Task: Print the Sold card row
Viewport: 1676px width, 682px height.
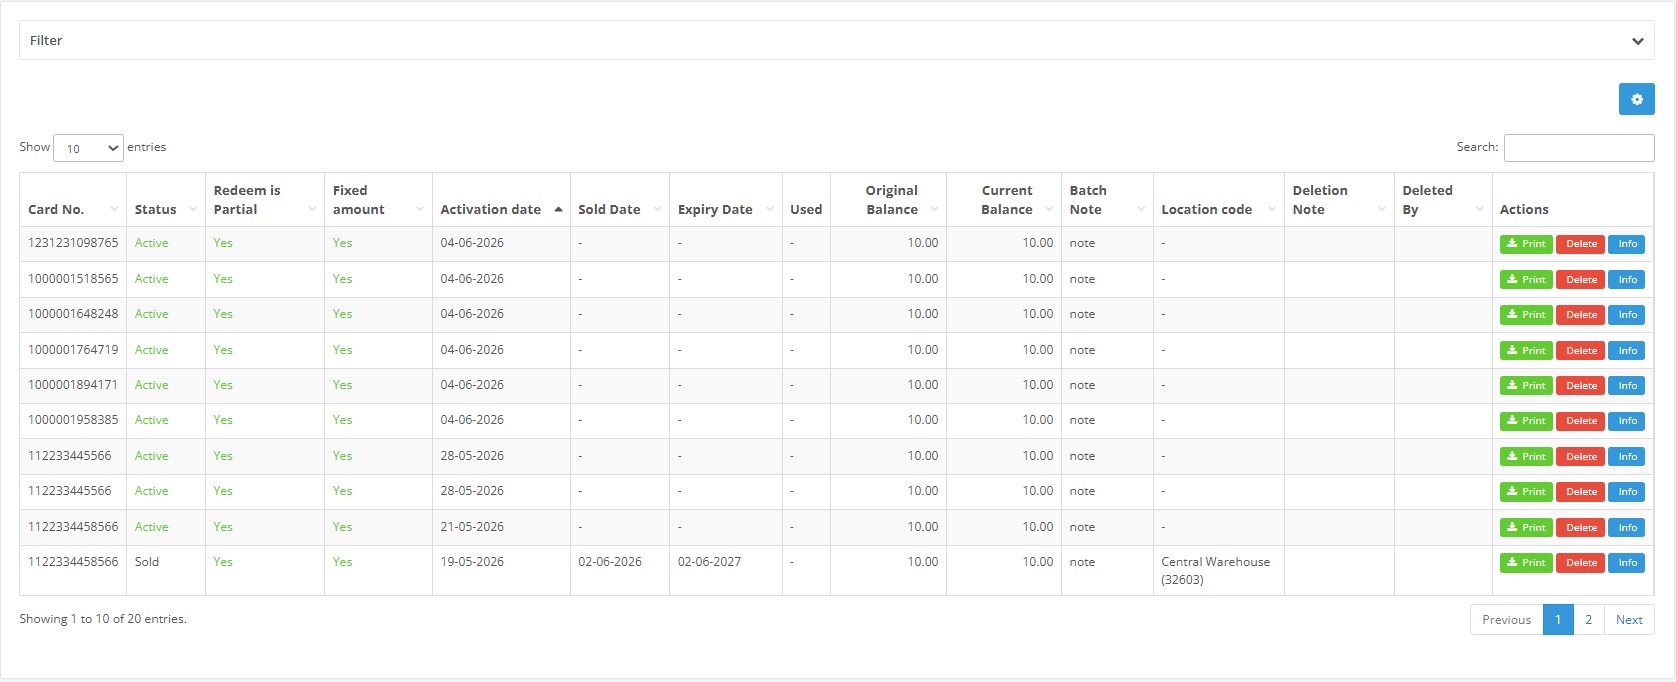Action: (x=1526, y=563)
